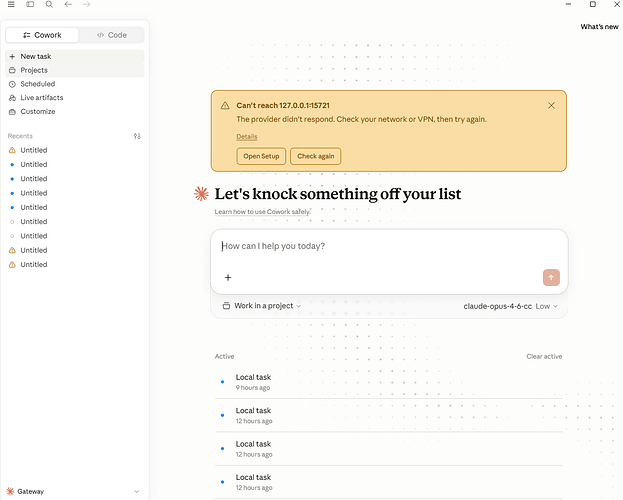This screenshot has height=500, width=623.
Task: Click the Projects folder icon
Action: pyautogui.click(x=12, y=70)
